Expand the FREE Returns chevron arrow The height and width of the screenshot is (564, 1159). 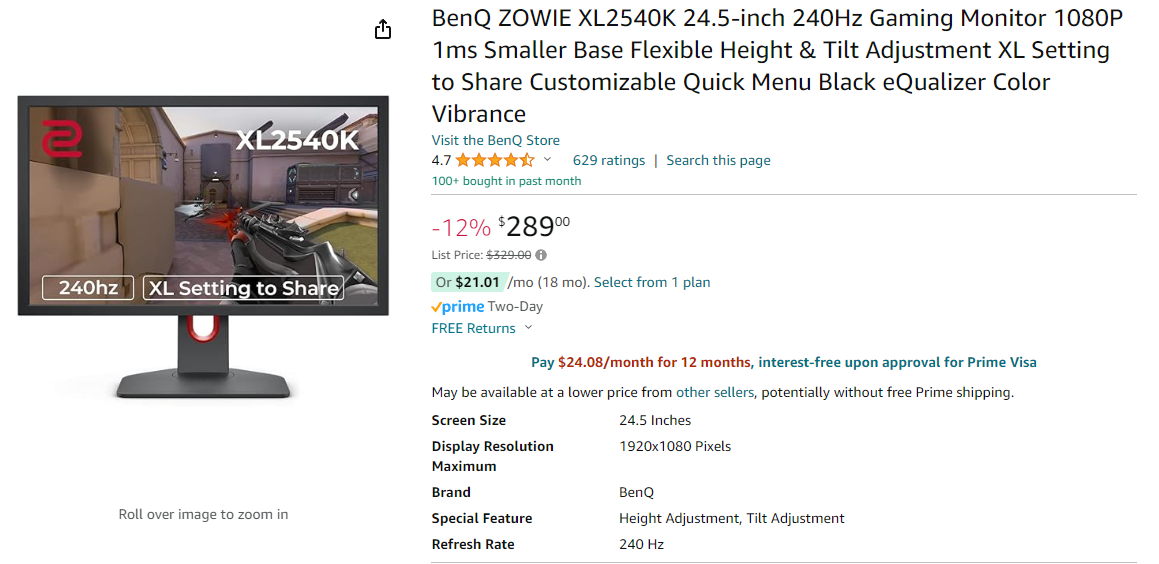[x=529, y=328]
